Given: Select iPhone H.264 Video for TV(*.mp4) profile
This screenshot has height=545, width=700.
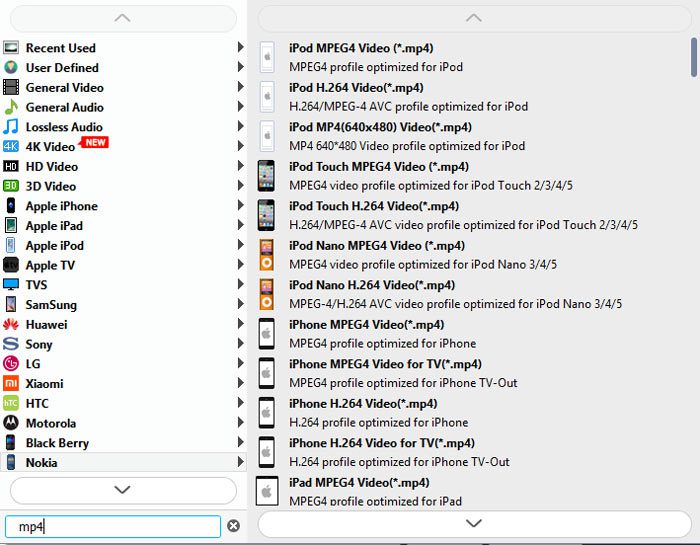Looking at the screenshot, I should 473,452.
